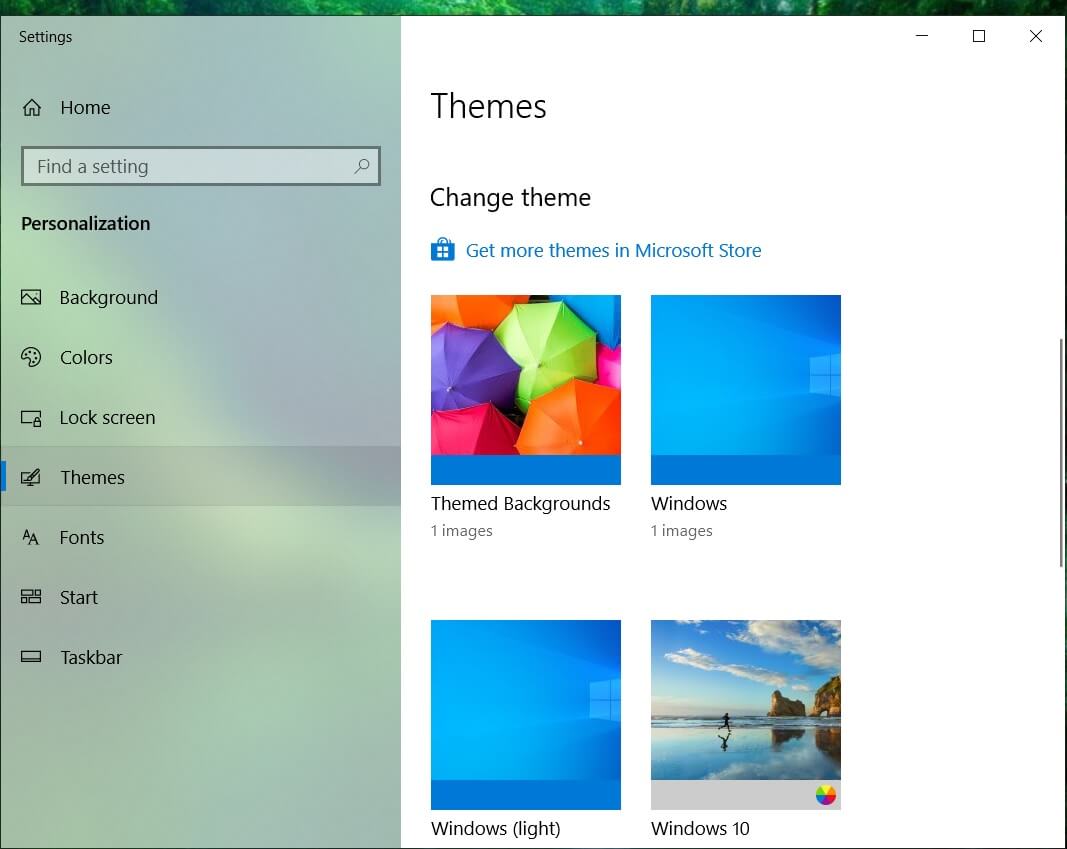Viewport: 1067px width, 849px height.
Task: Apply the Windows 10 beach theme thumbnail
Action: click(745, 714)
